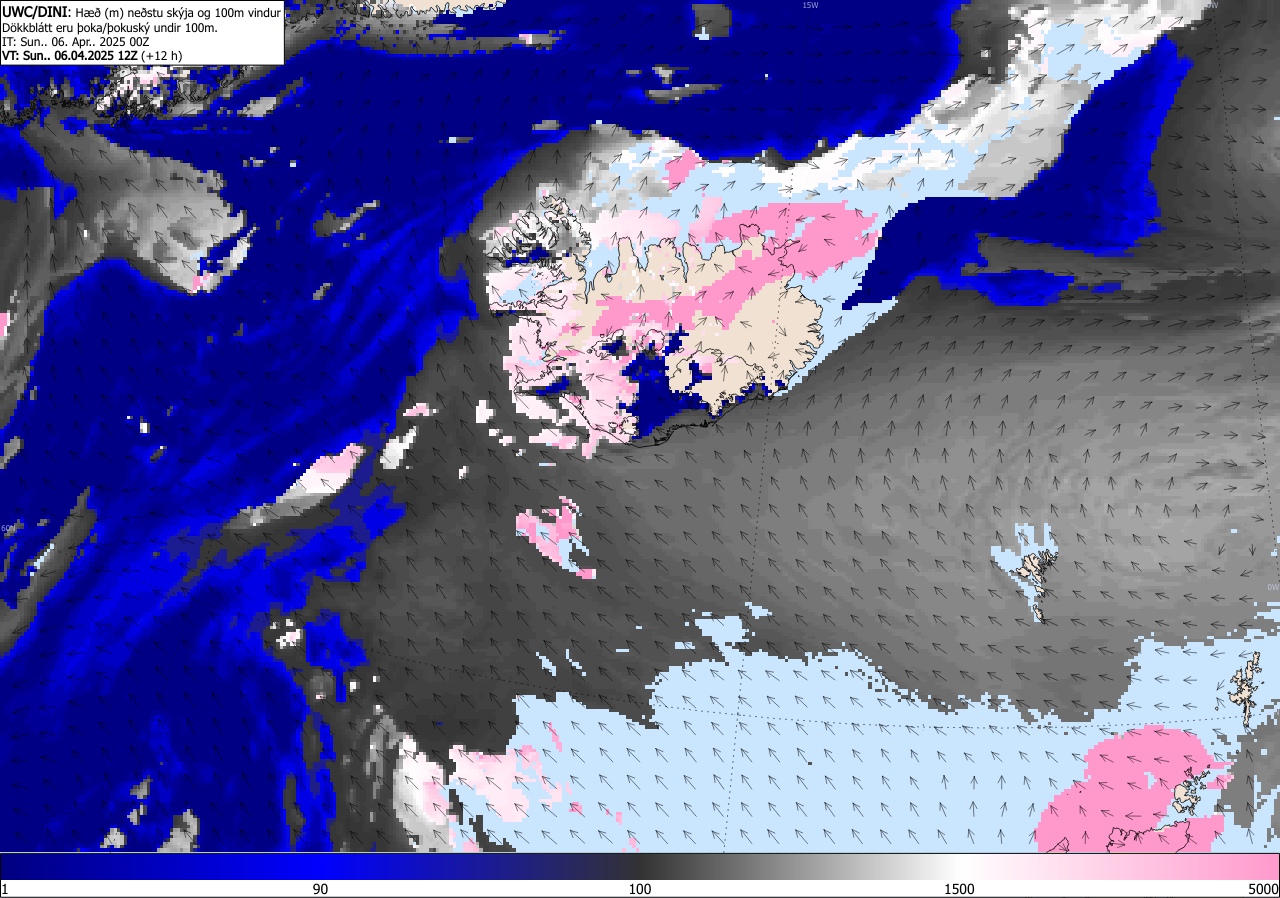Click the "15W" longitude label on map
The width and height of the screenshot is (1280, 898).
[809, 5]
